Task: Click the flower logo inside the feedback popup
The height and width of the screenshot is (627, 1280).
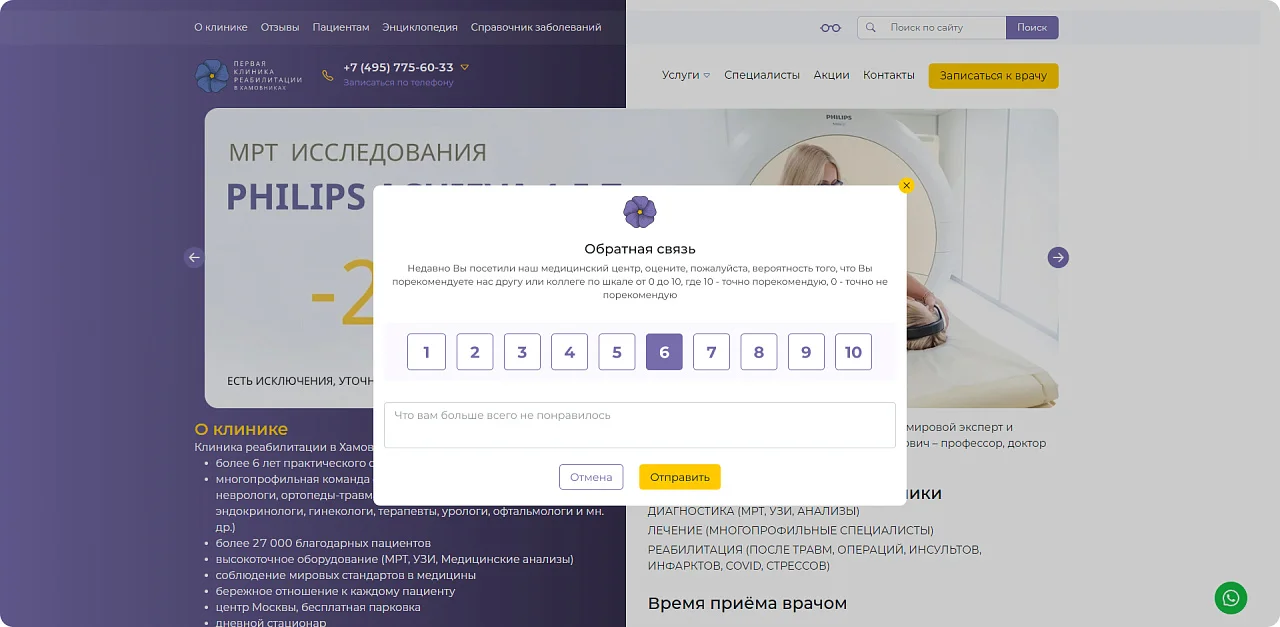Action: tap(640, 212)
